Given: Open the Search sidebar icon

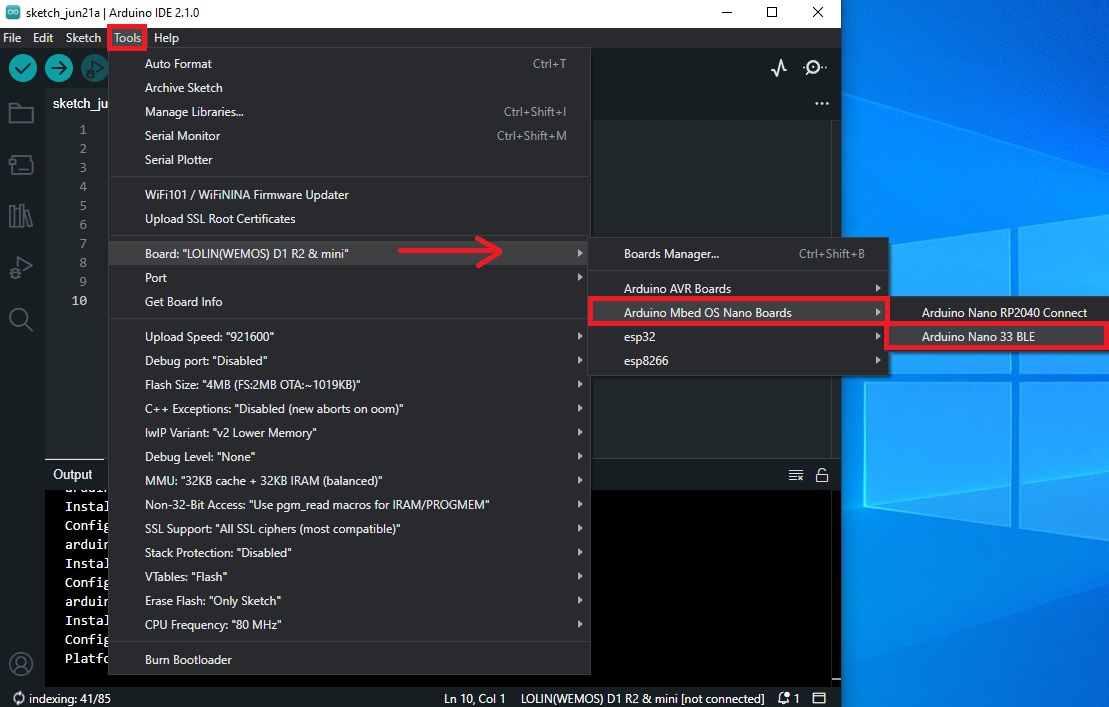Looking at the screenshot, I should (x=21, y=320).
